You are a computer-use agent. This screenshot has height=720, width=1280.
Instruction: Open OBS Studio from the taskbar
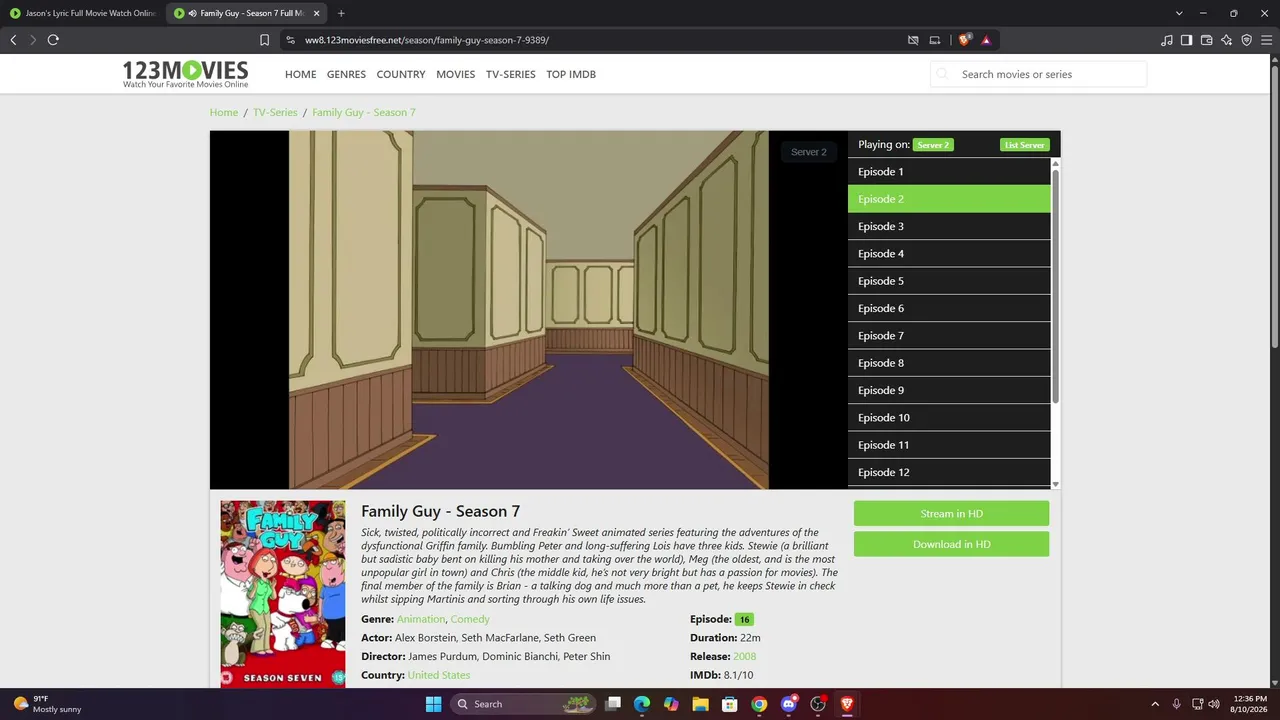coord(818,704)
